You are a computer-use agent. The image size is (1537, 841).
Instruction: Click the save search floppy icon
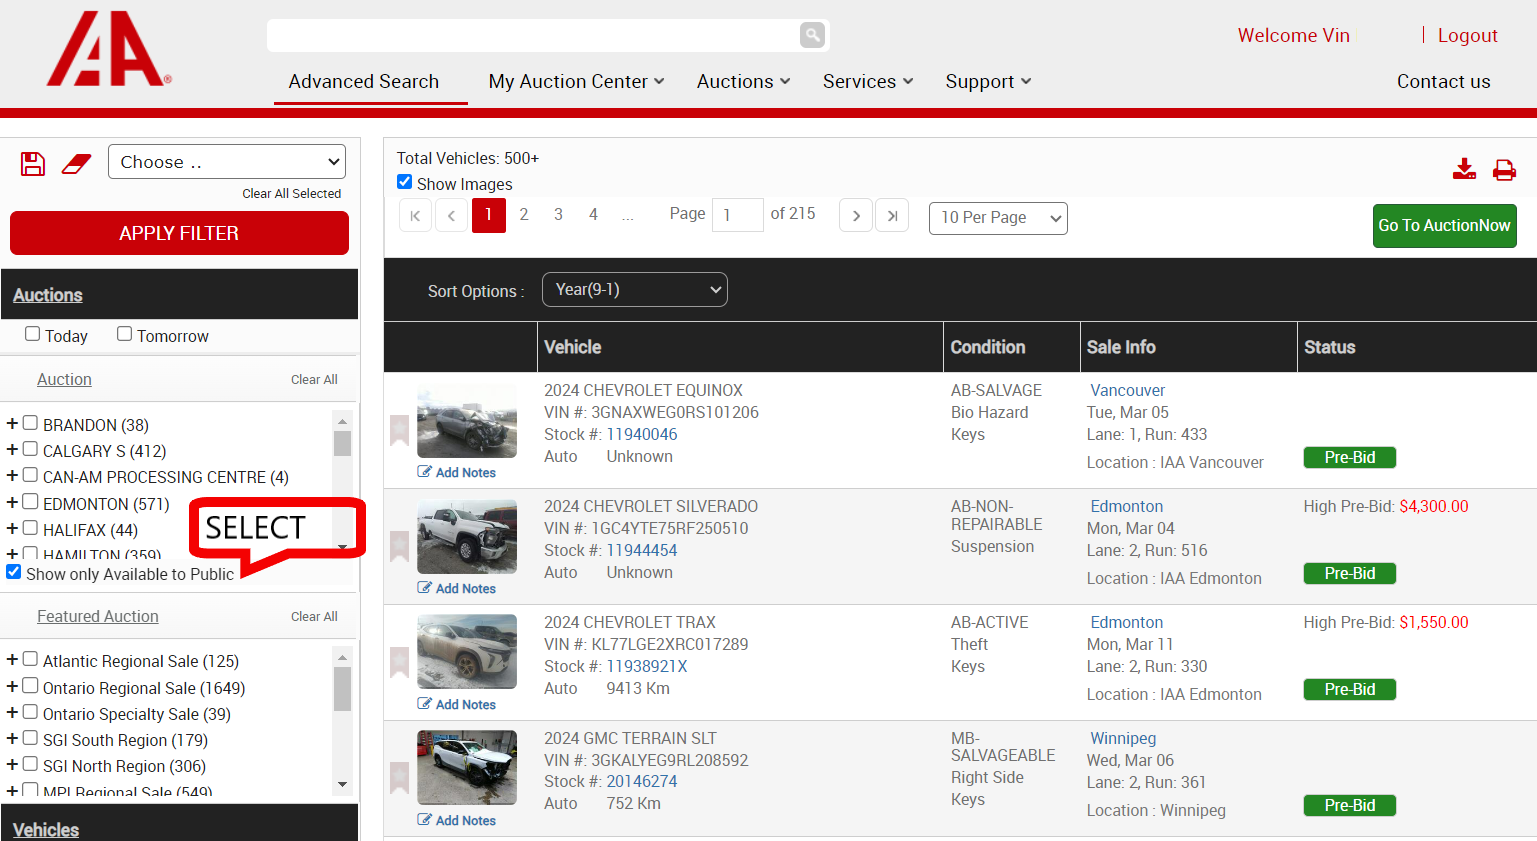pos(33,164)
